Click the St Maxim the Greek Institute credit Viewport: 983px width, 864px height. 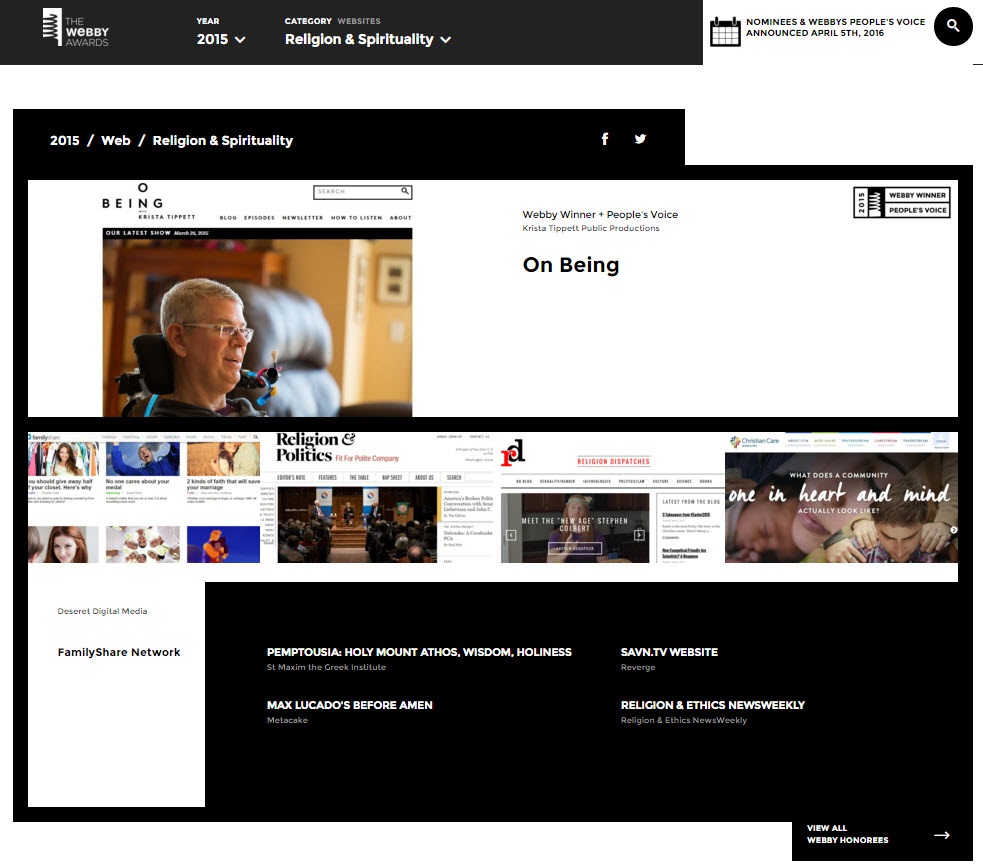pyautogui.click(x=326, y=667)
